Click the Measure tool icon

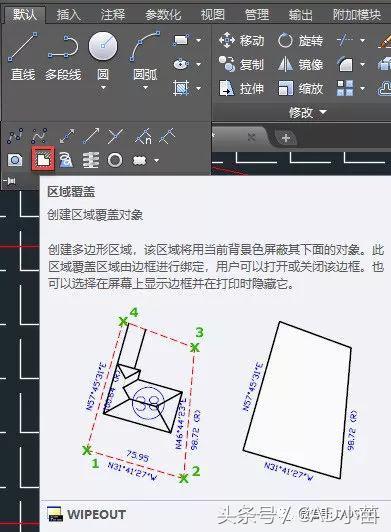coord(168,136)
